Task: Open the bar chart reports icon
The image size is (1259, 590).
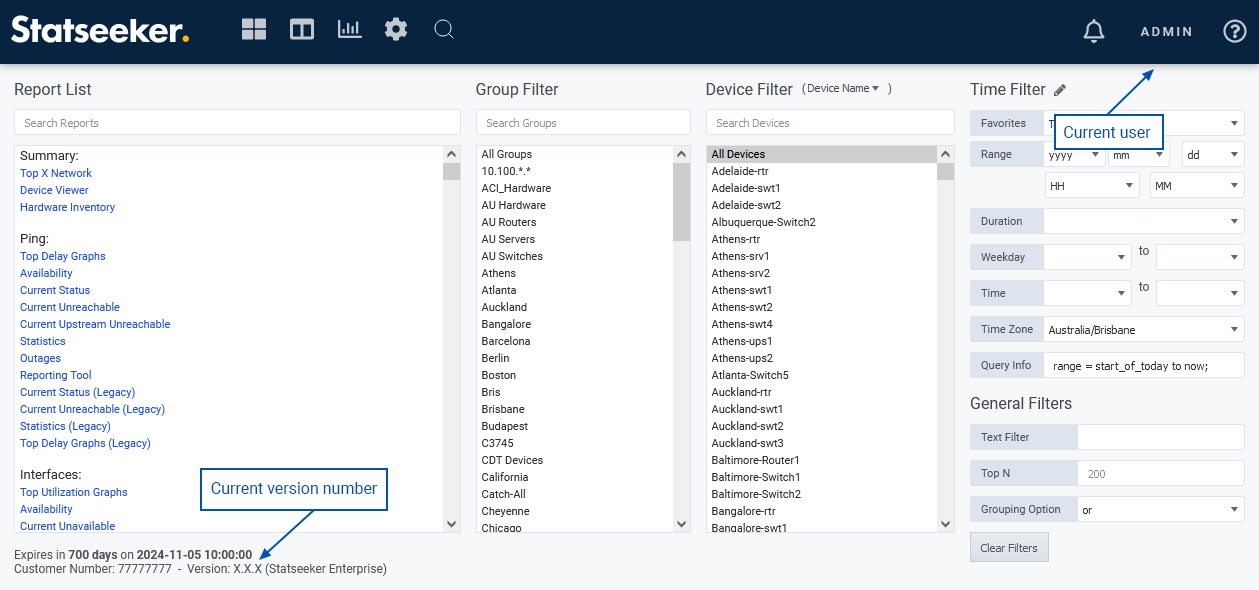Action: (x=349, y=30)
